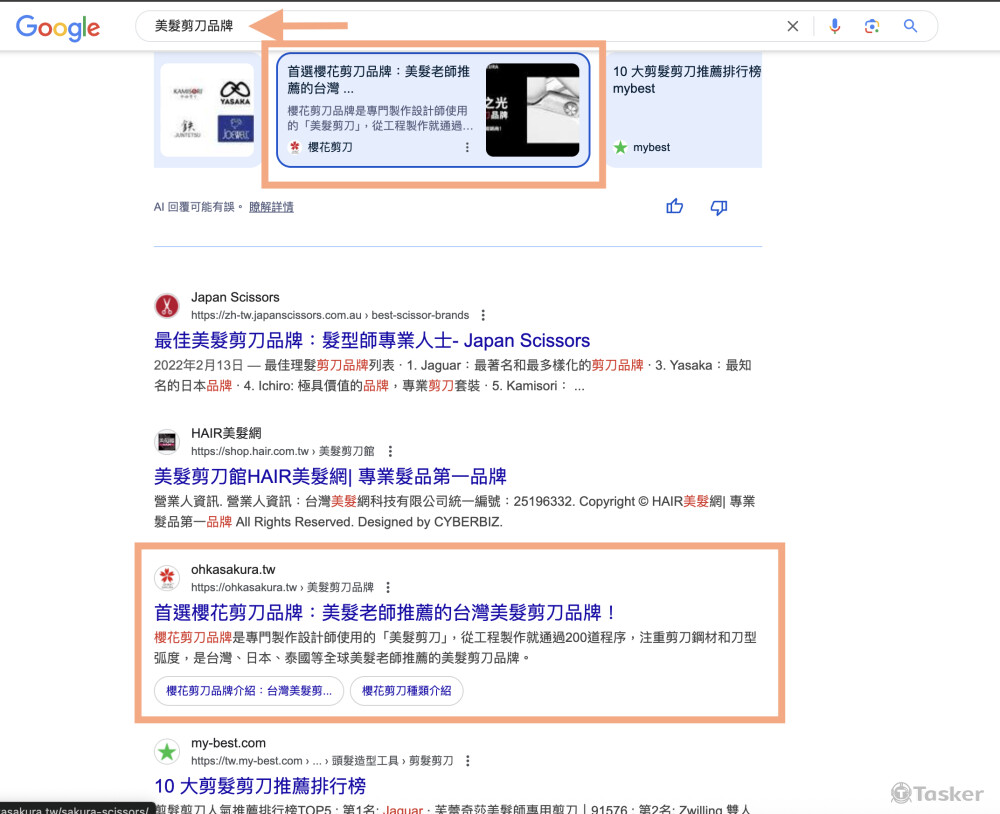Open more options on the 櫻花剪刀 card
This screenshot has width=1000, height=814.
point(467,147)
